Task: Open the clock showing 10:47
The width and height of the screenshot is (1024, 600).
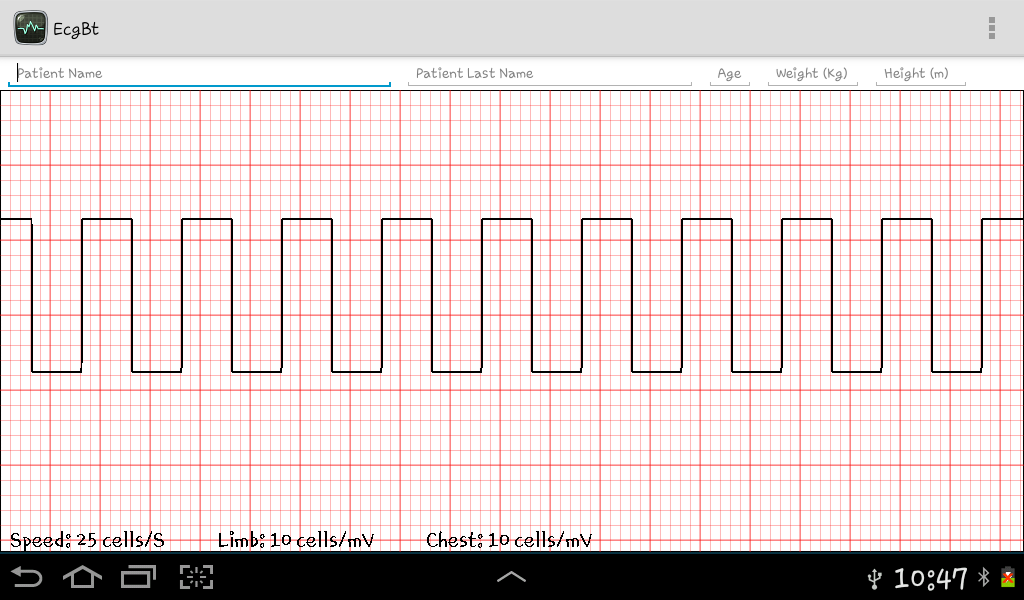Action: 930,578
